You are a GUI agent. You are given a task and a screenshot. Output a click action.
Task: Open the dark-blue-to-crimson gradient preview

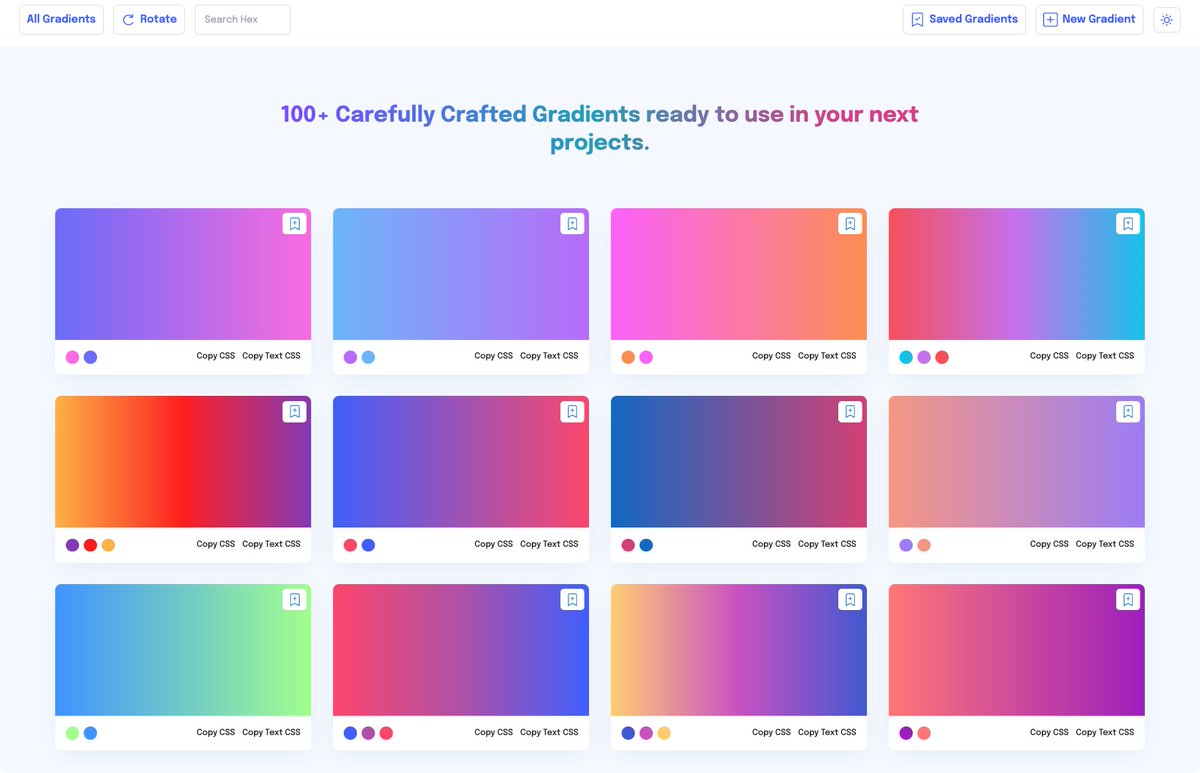[739, 462]
